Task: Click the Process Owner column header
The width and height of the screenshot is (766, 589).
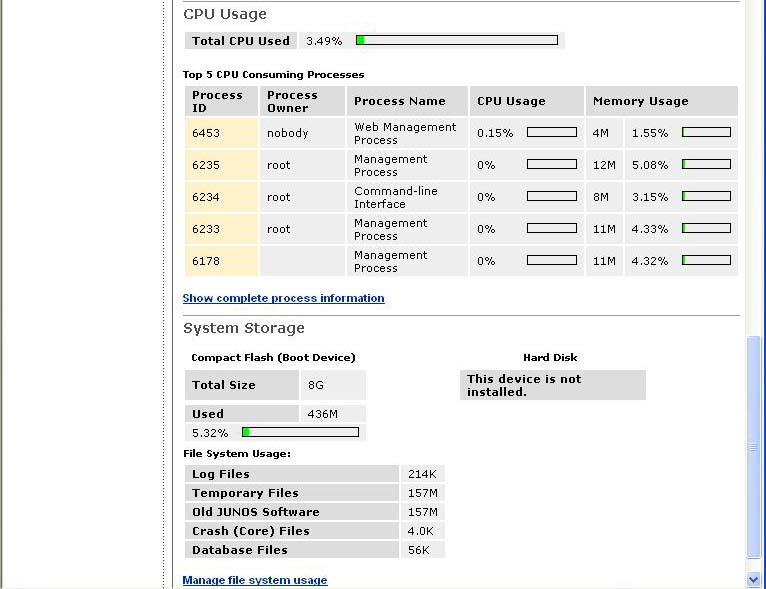Action: (x=292, y=101)
